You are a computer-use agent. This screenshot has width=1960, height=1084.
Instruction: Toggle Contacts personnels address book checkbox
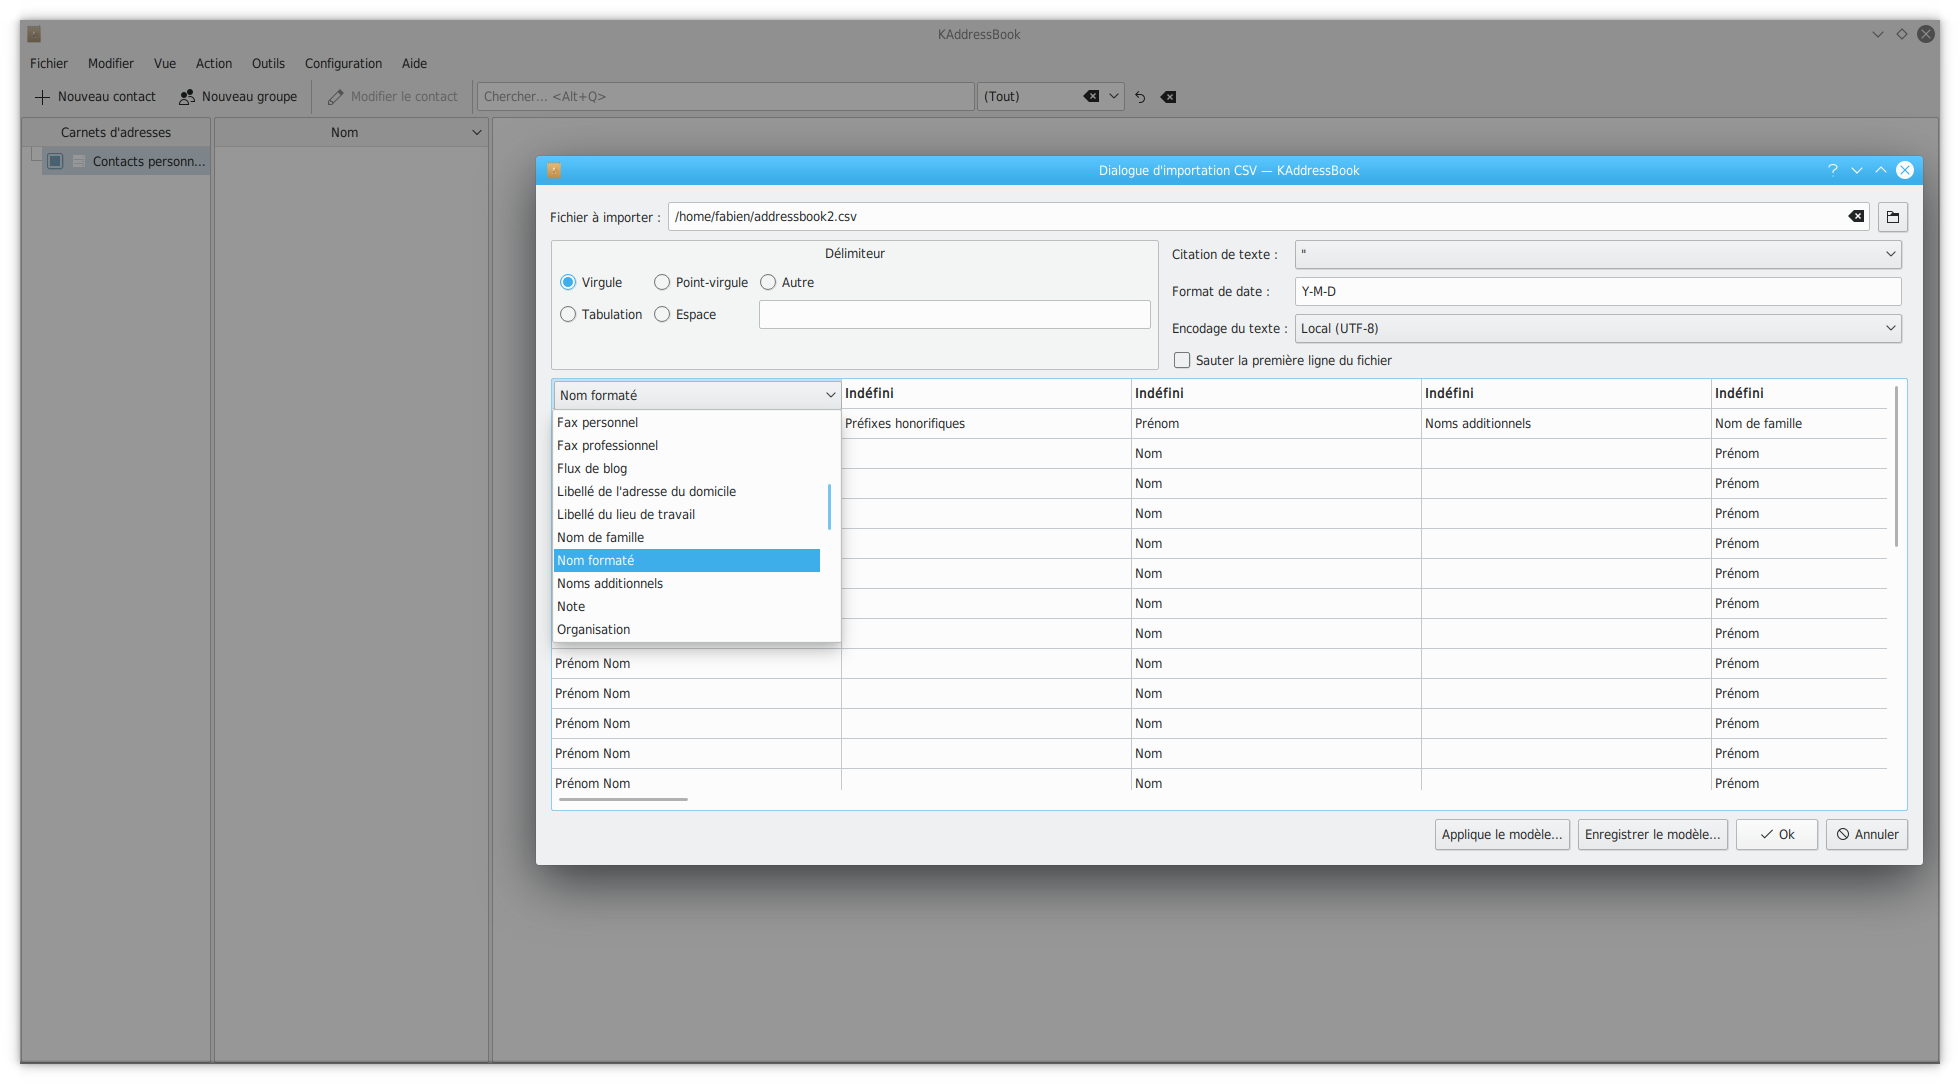(x=56, y=161)
